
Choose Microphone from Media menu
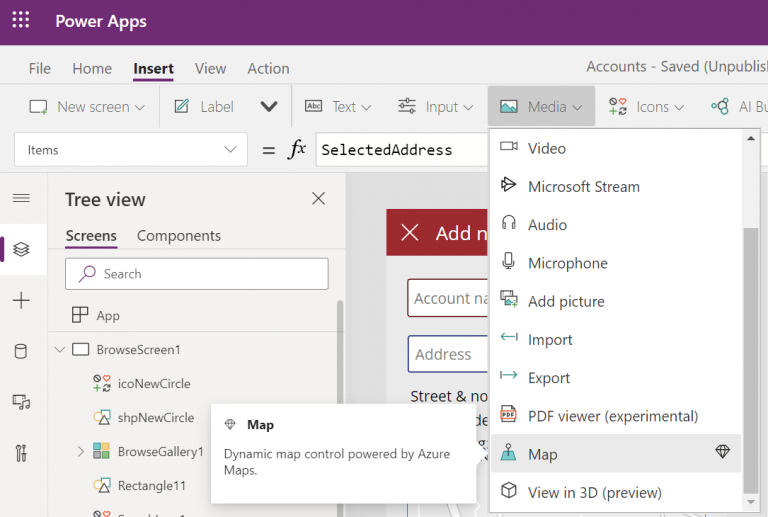(616, 263)
